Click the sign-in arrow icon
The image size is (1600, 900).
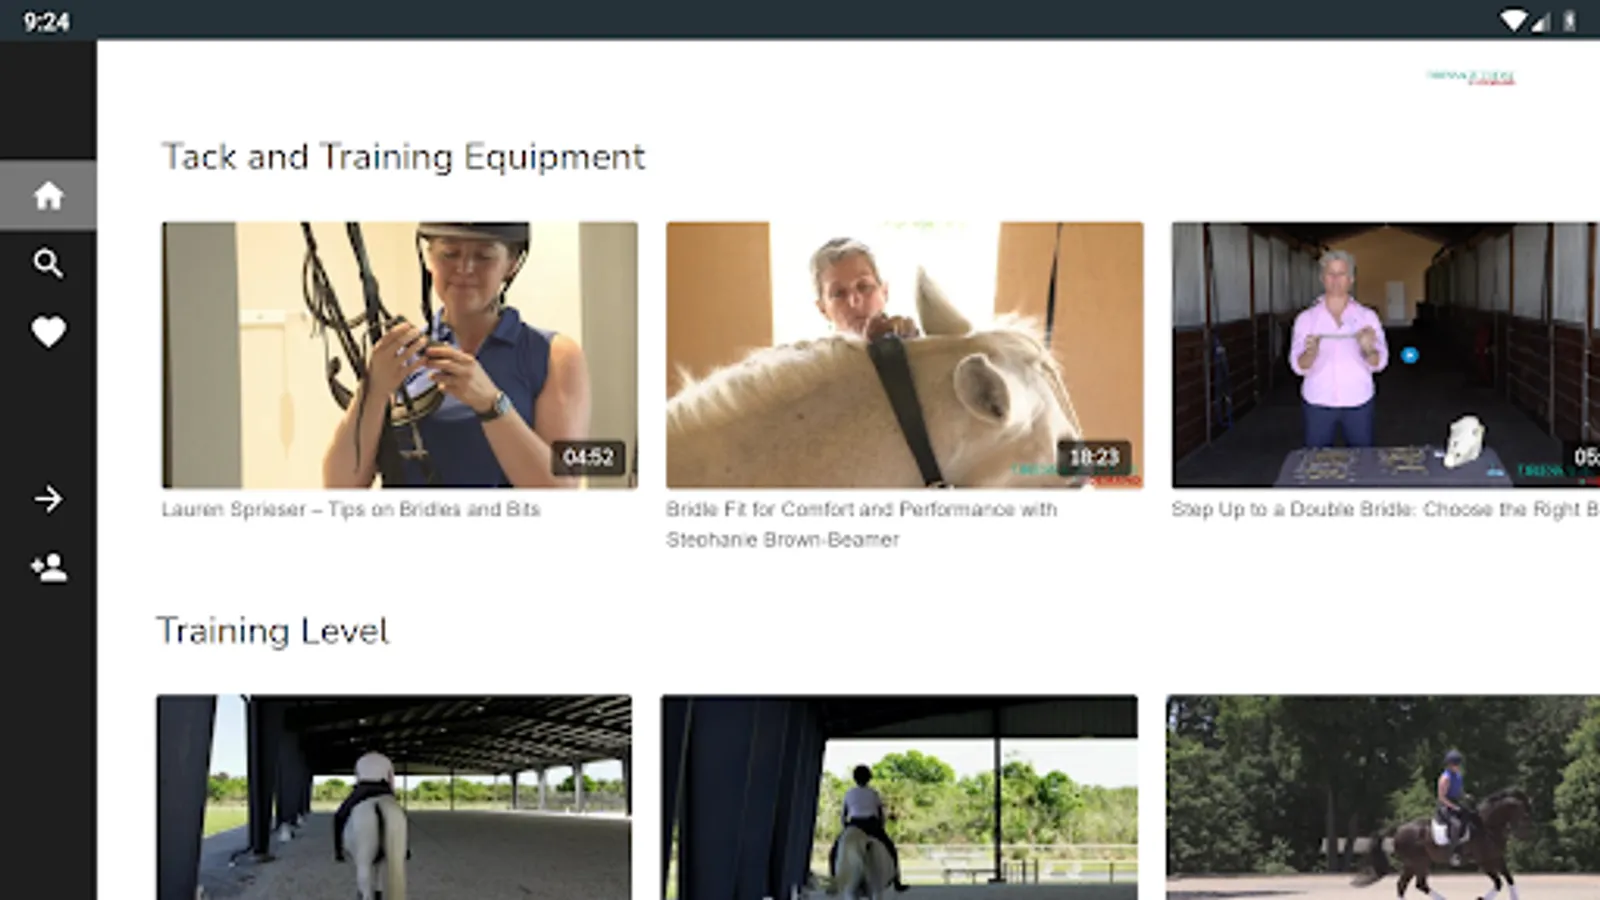[48, 499]
